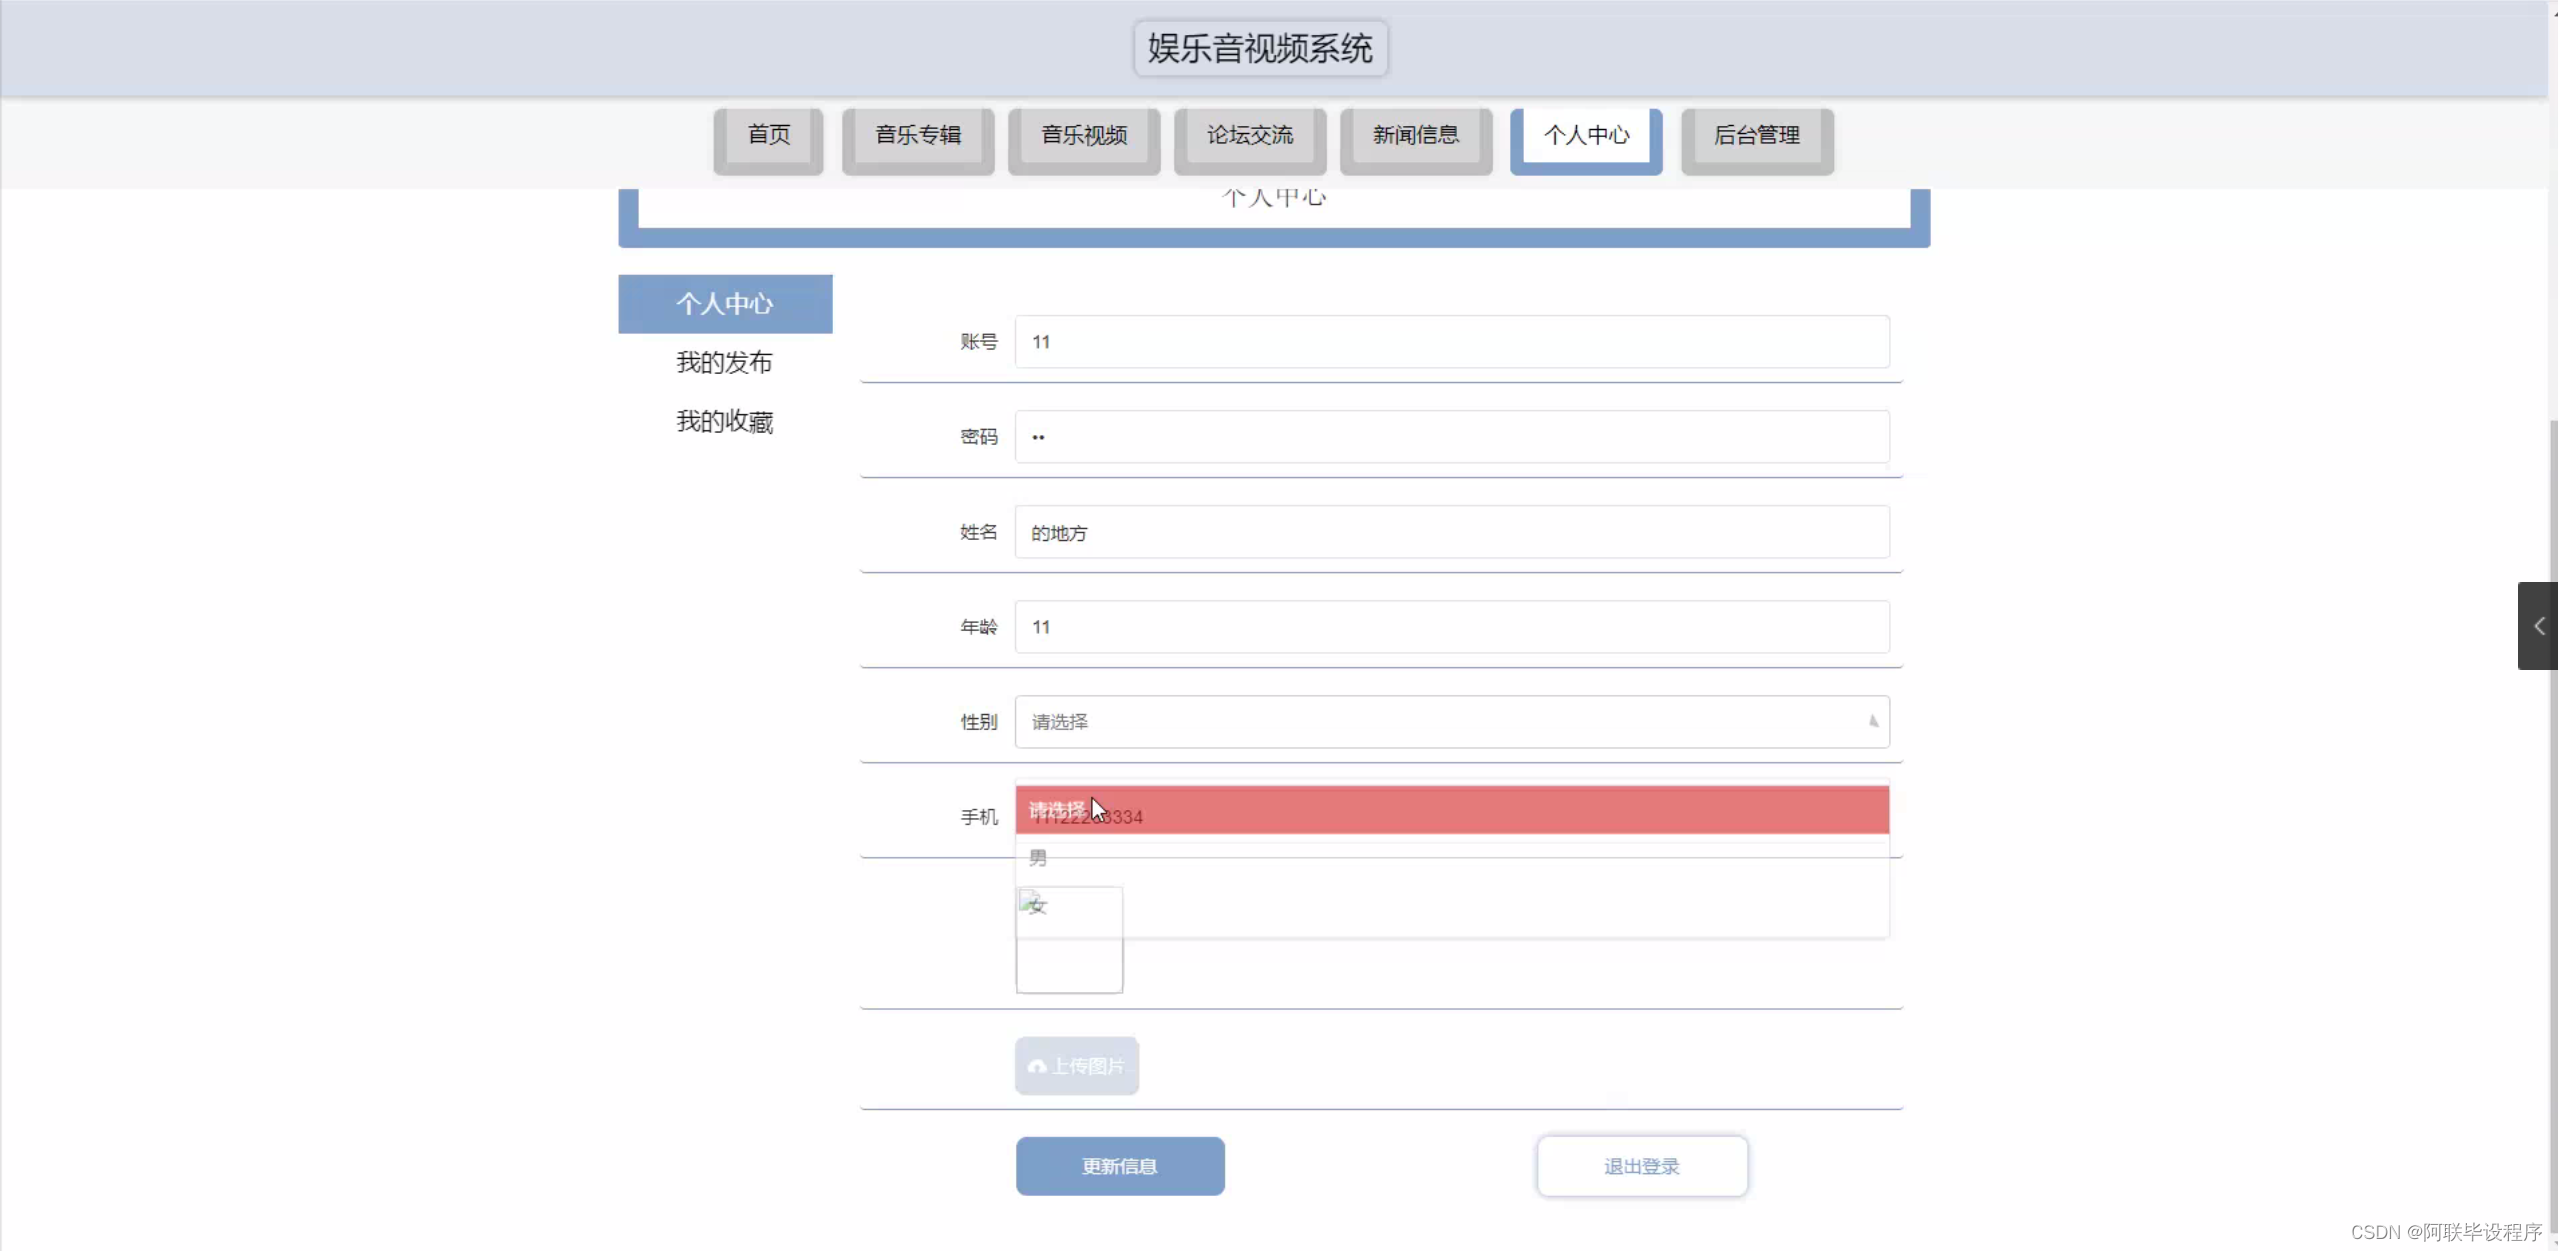Open the 音乐专辑 section
The width and height of the screenshot is (2558, 1251).
click(x=916, y=137)
